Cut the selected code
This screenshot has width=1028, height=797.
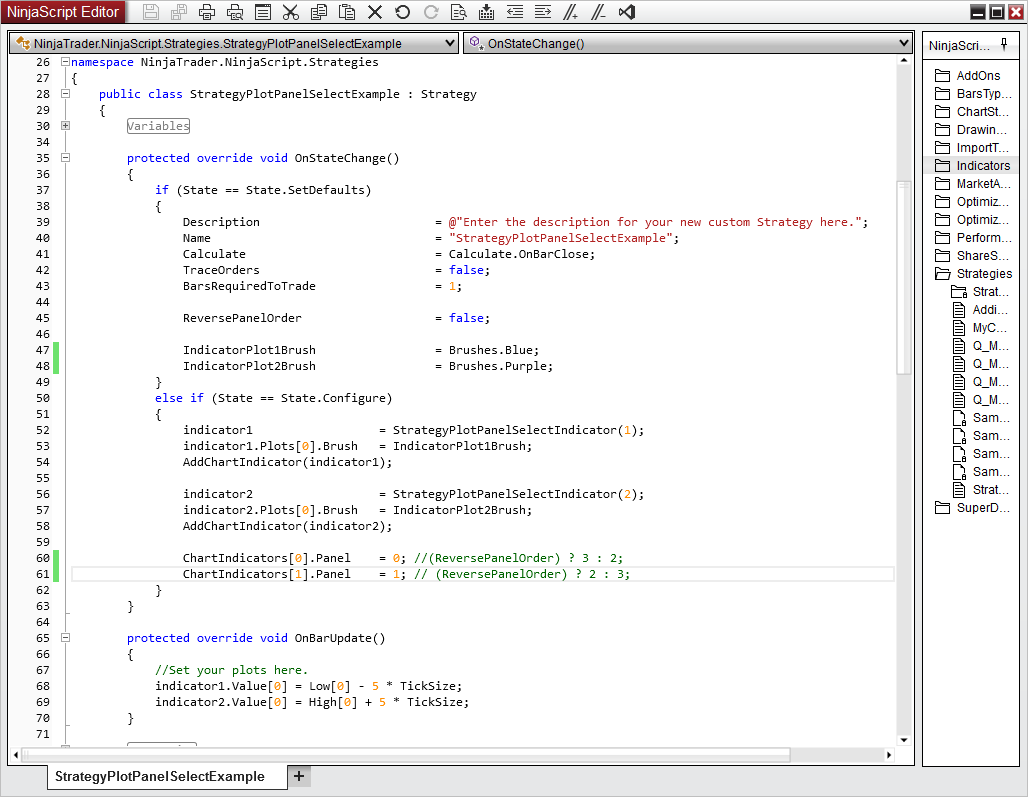(x=289, y=11)
